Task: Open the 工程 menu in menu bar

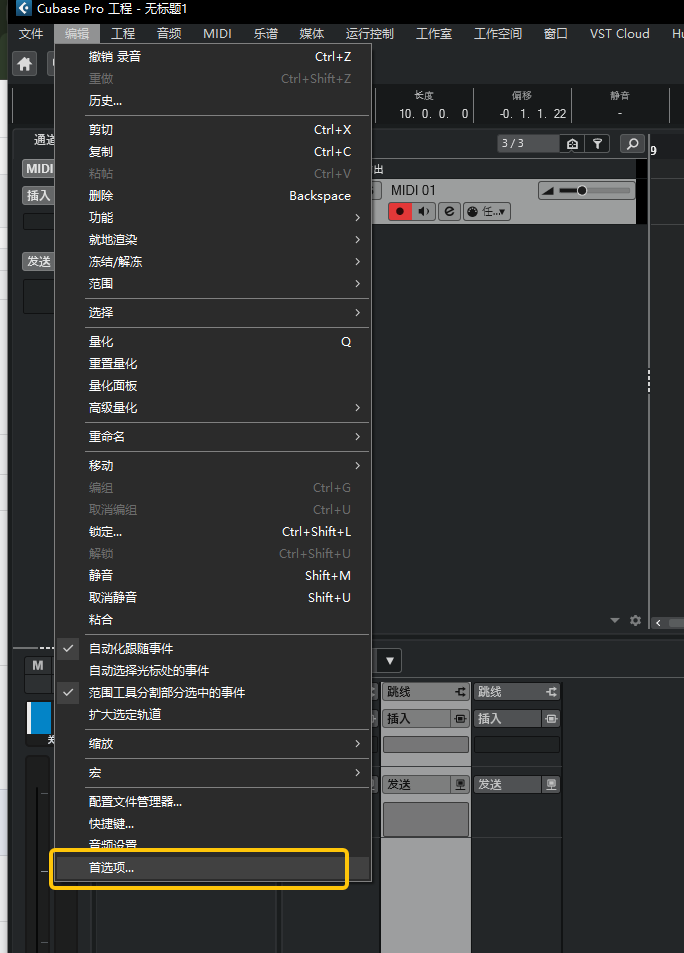Action: tap(123, 33)
